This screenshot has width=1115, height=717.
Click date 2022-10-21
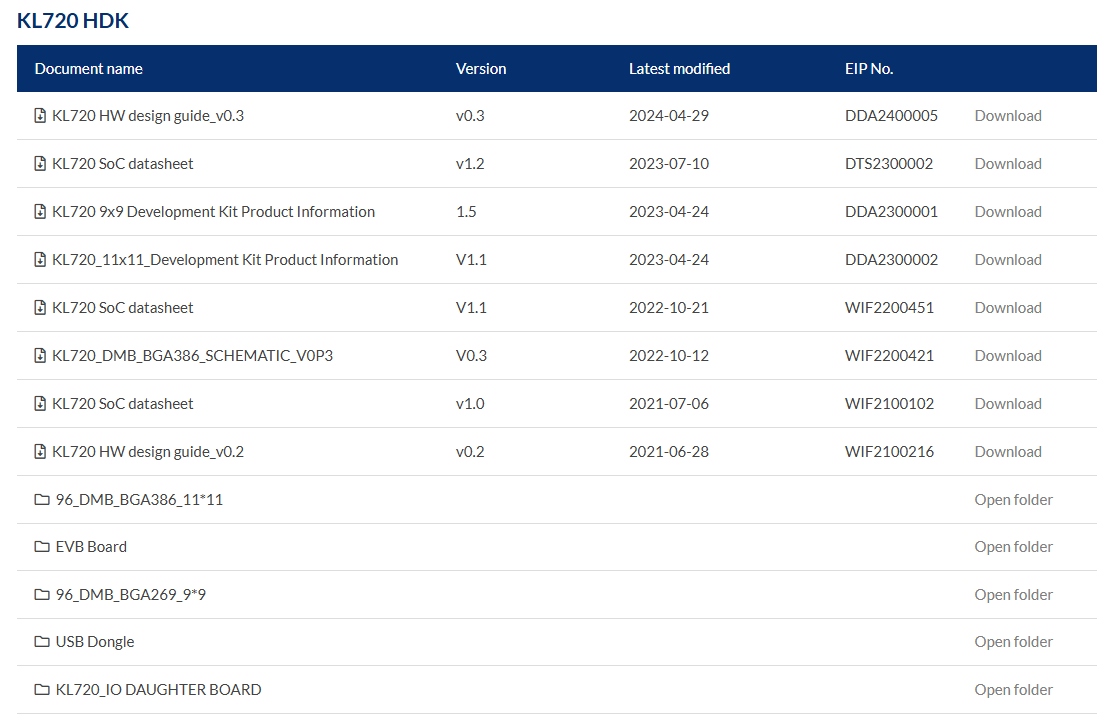pyautogui.click(x=668, y=307)
